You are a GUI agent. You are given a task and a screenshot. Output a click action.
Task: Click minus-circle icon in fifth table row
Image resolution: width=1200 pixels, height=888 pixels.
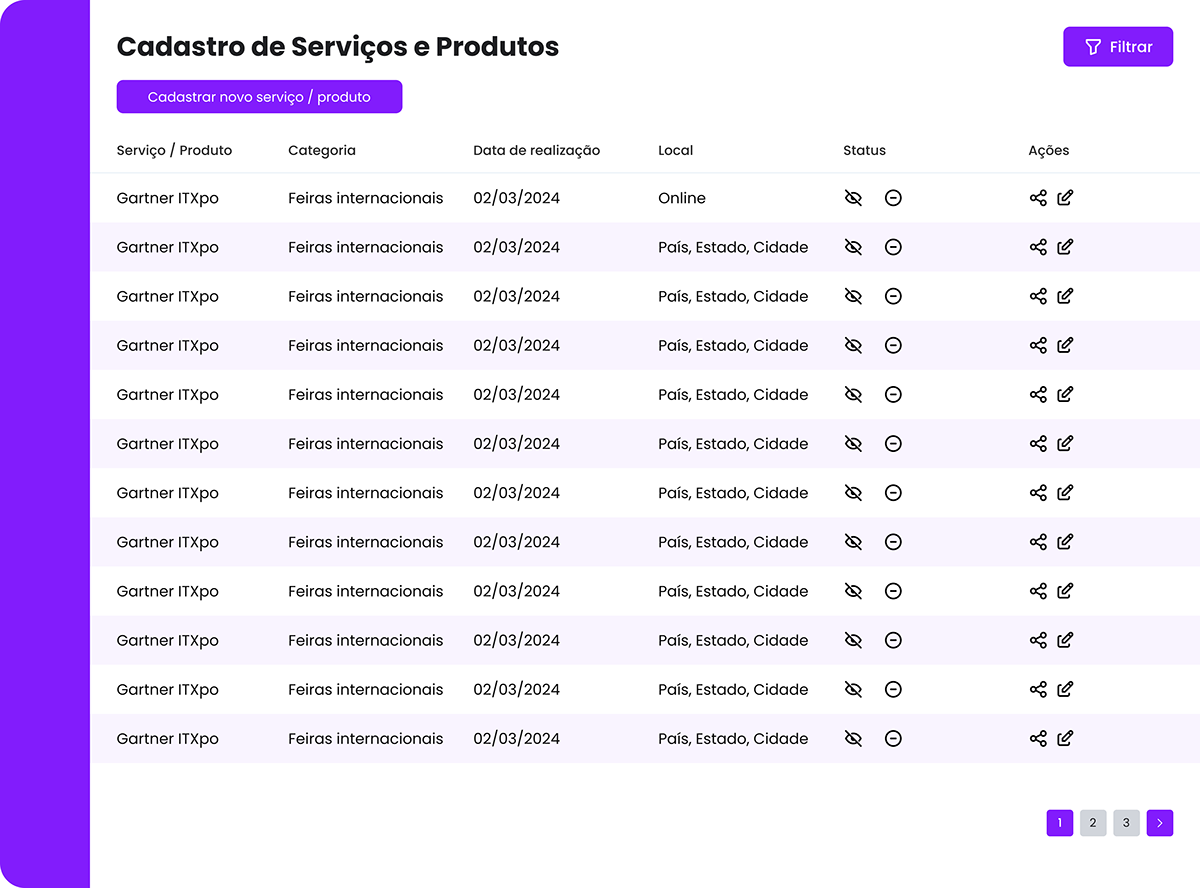(x=893, y=394)
